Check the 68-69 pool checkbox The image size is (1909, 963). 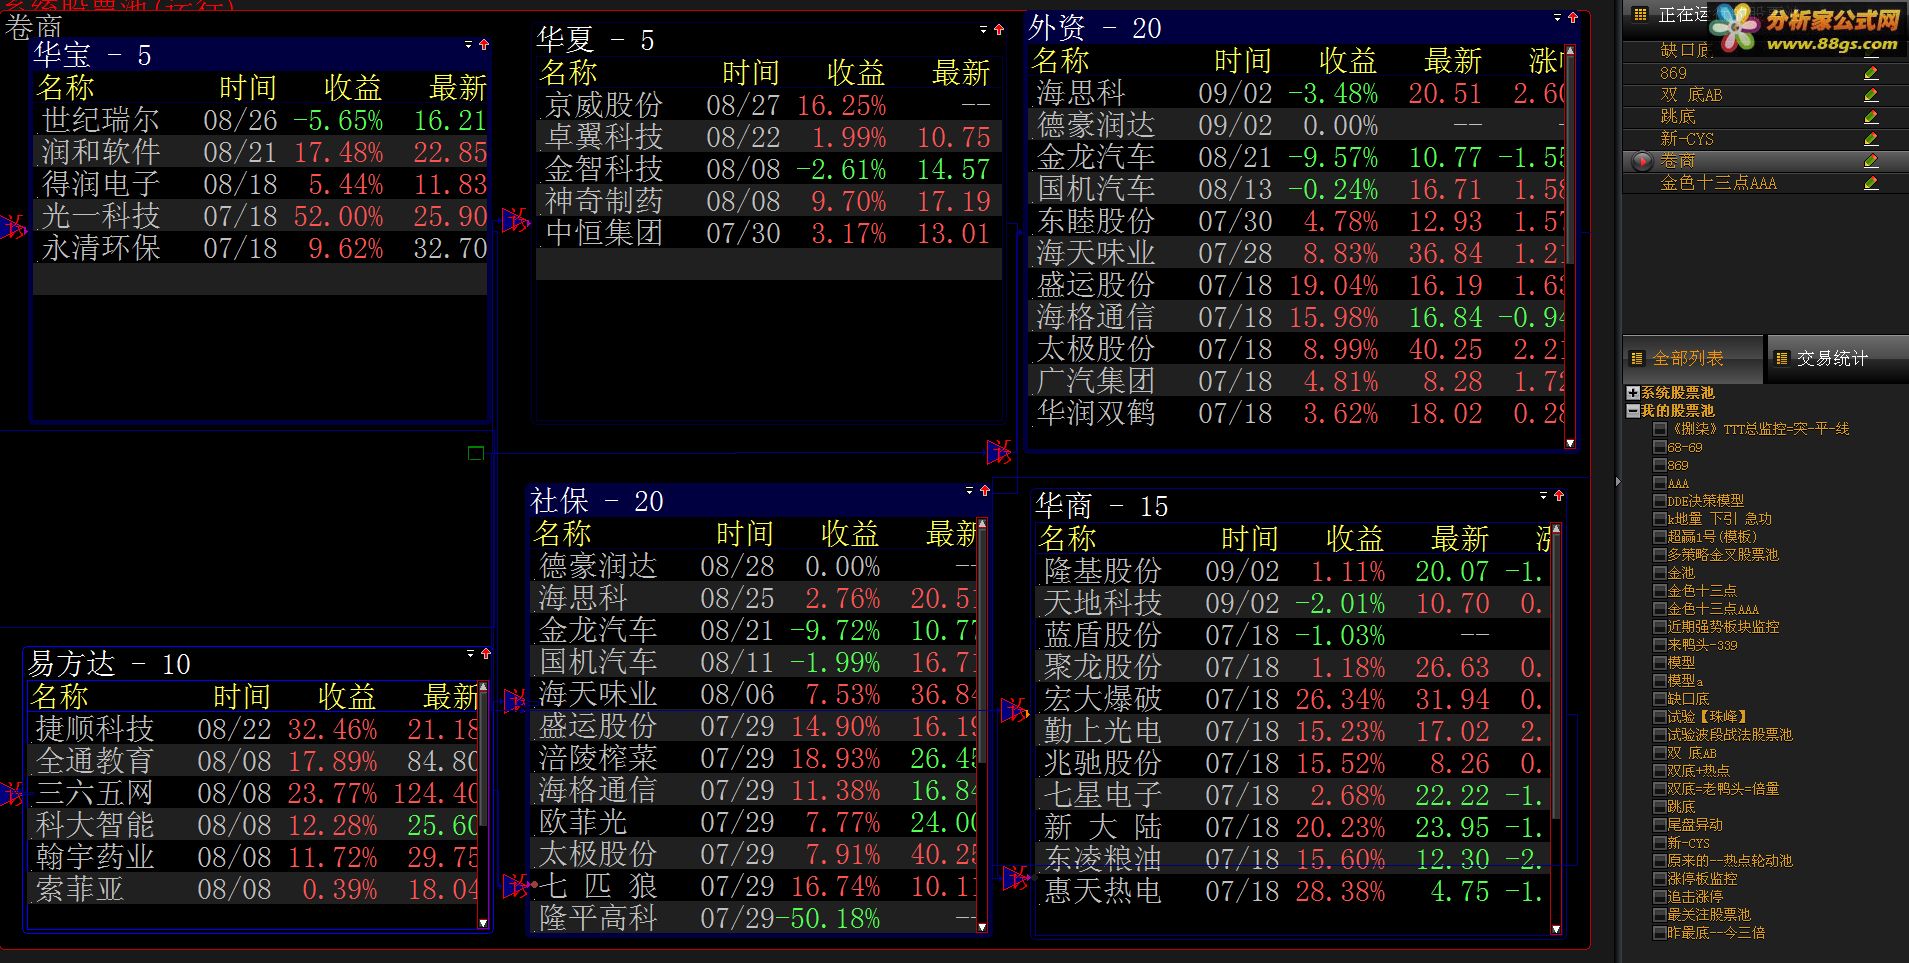(x=1660, y=447)
